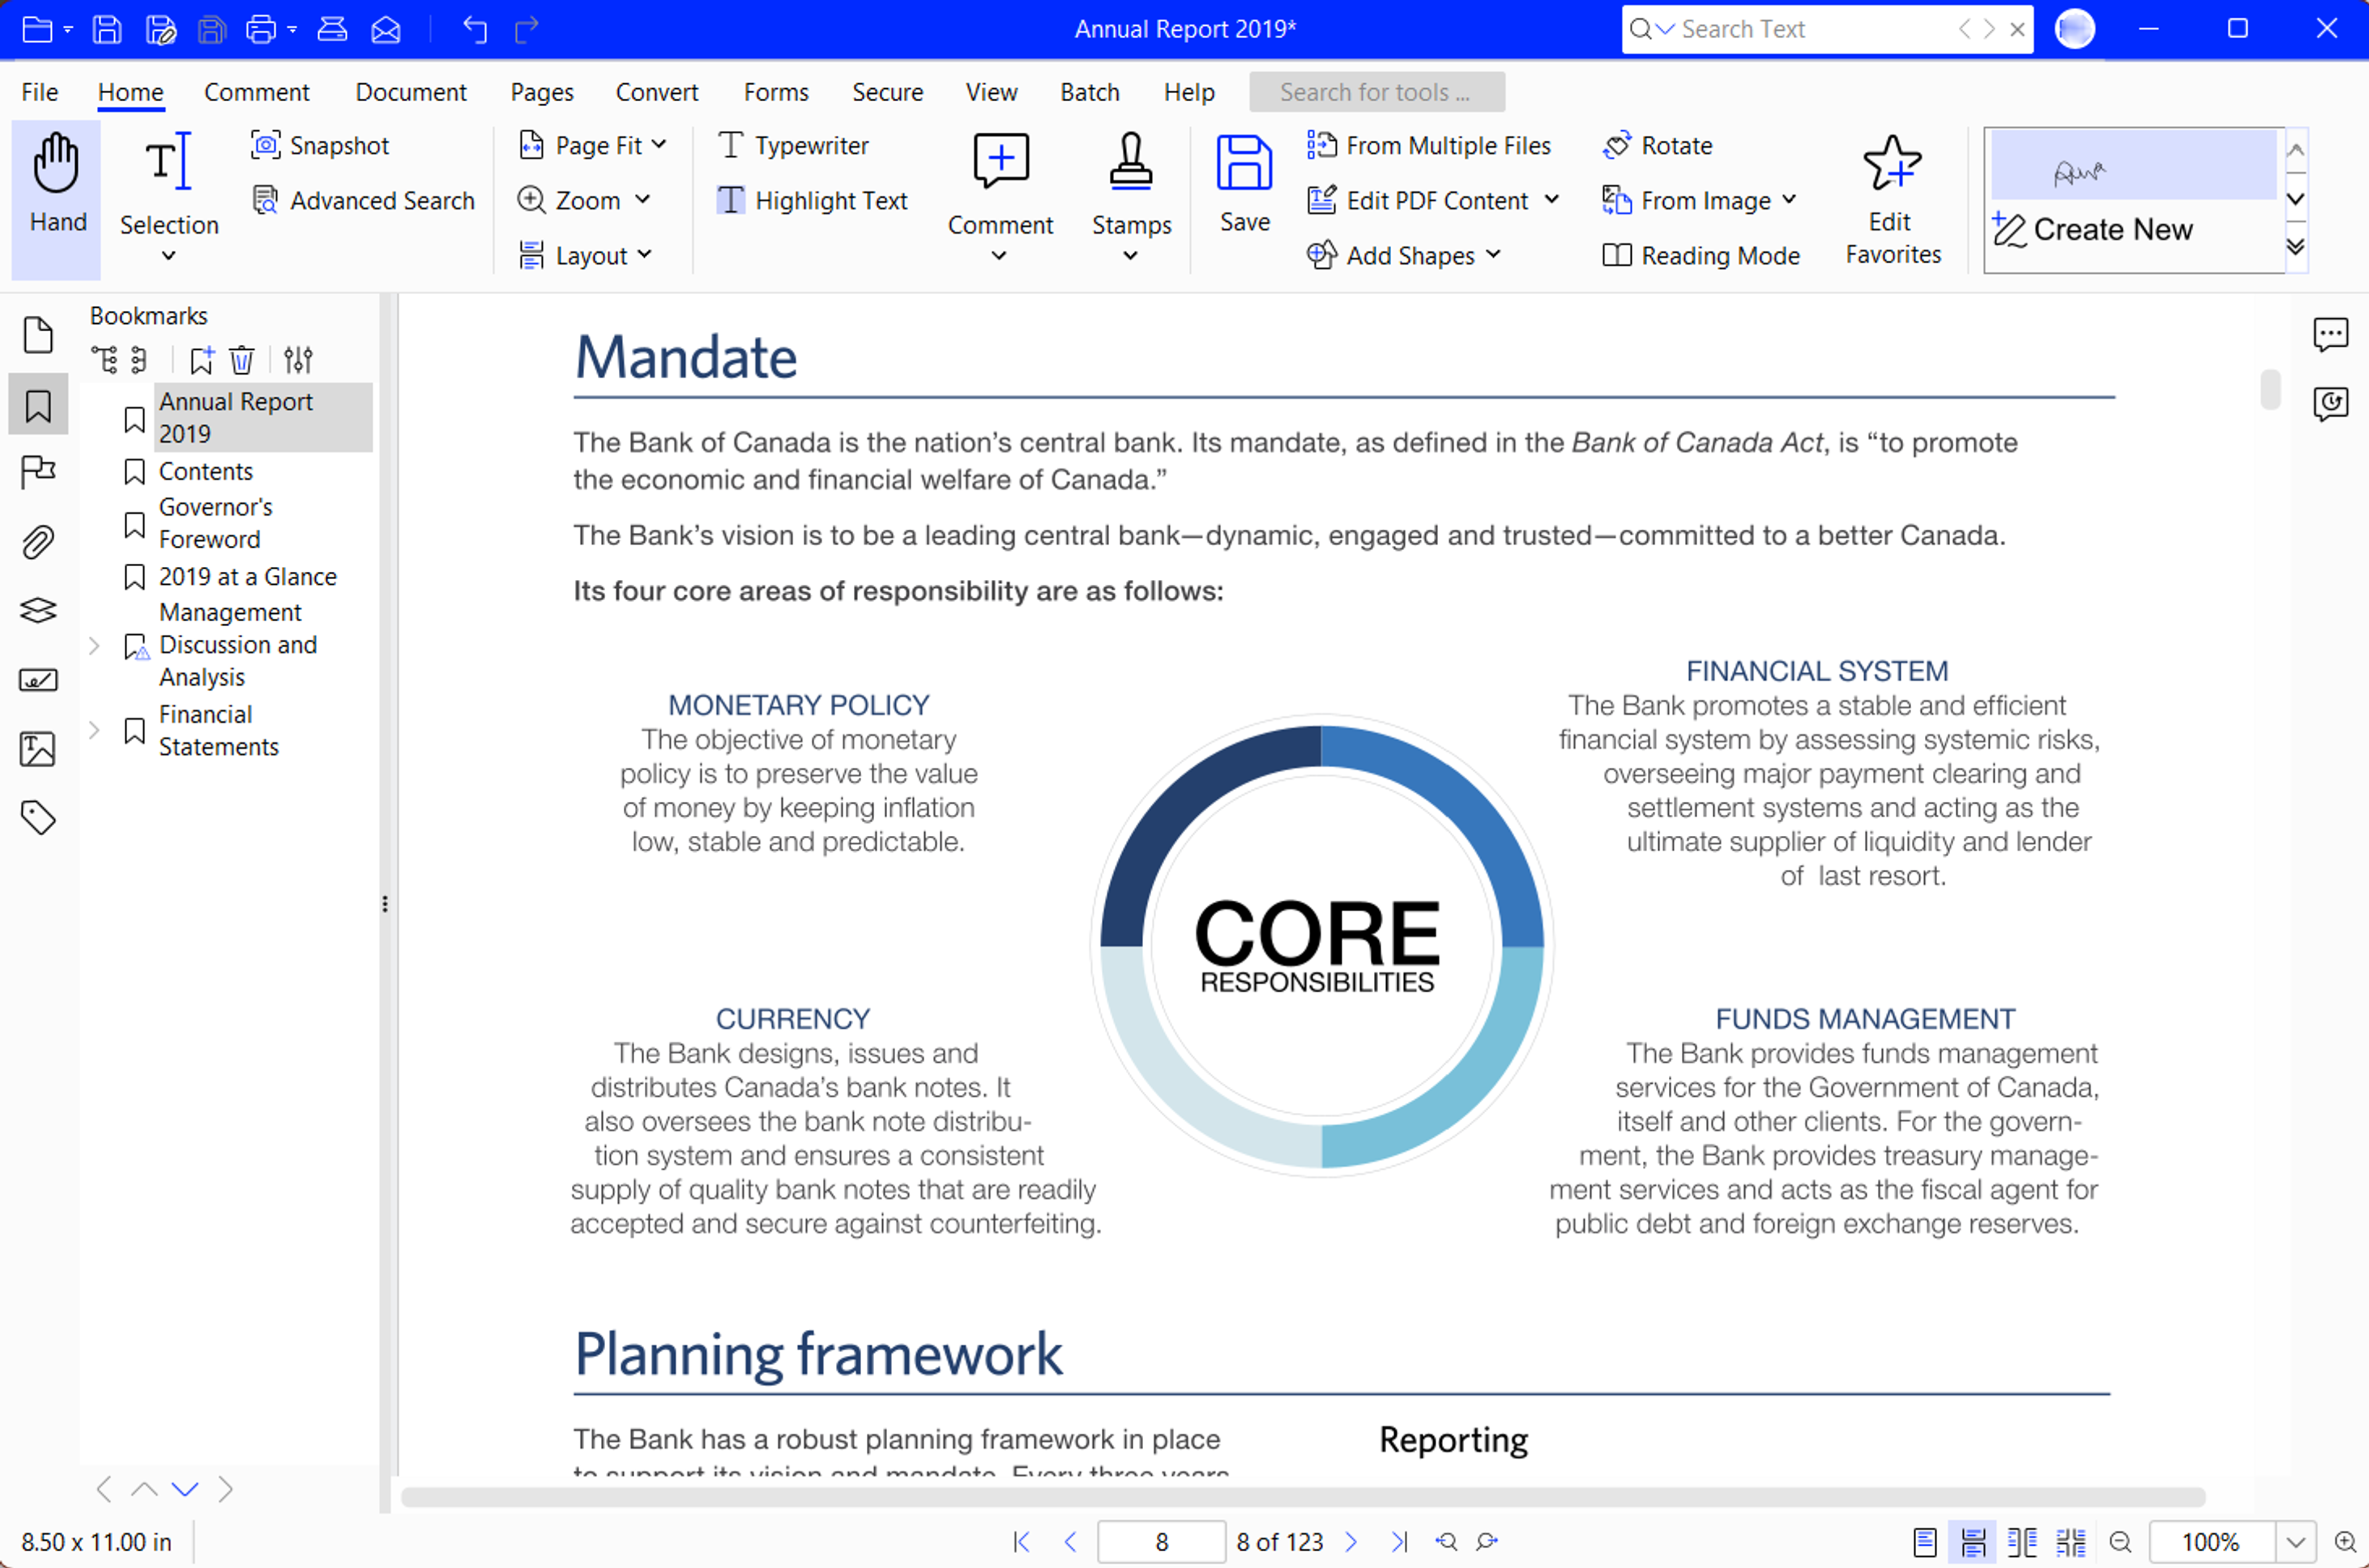The image size is (2369, 1568).
Task: Expand the Financial Statements bookmark
Action: 94,730
